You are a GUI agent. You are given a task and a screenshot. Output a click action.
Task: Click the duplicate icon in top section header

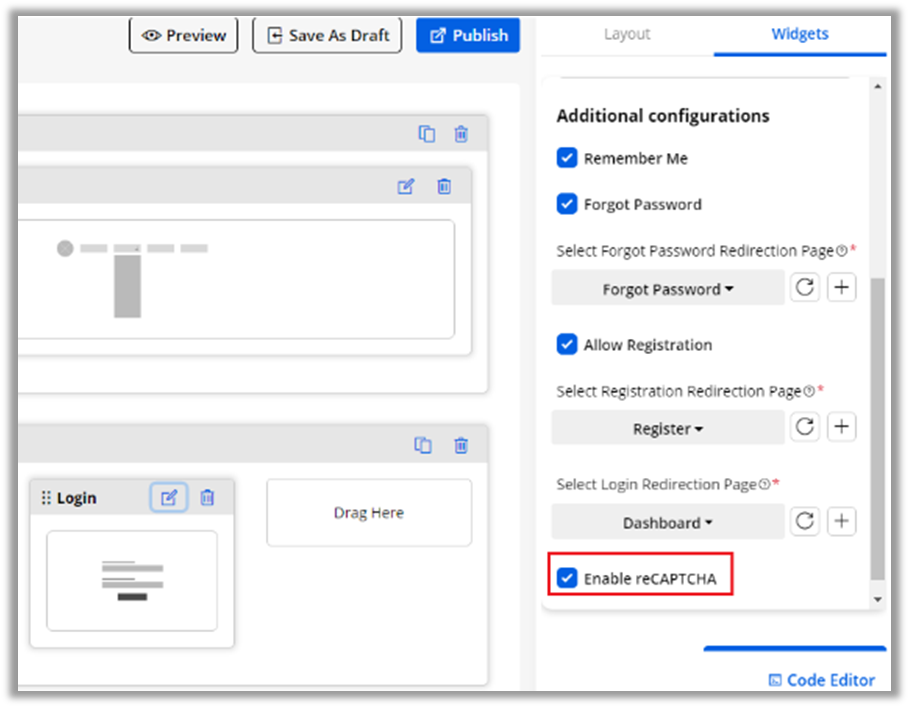pos(426,134)
